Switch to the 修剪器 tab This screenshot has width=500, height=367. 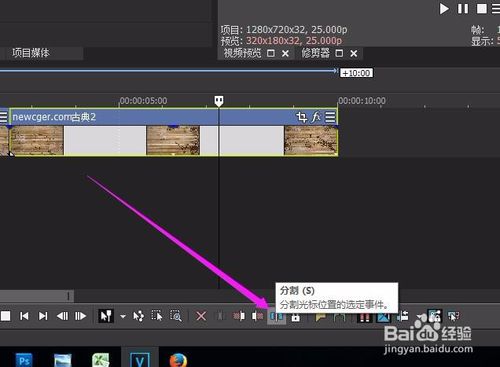tap(315, 53)
